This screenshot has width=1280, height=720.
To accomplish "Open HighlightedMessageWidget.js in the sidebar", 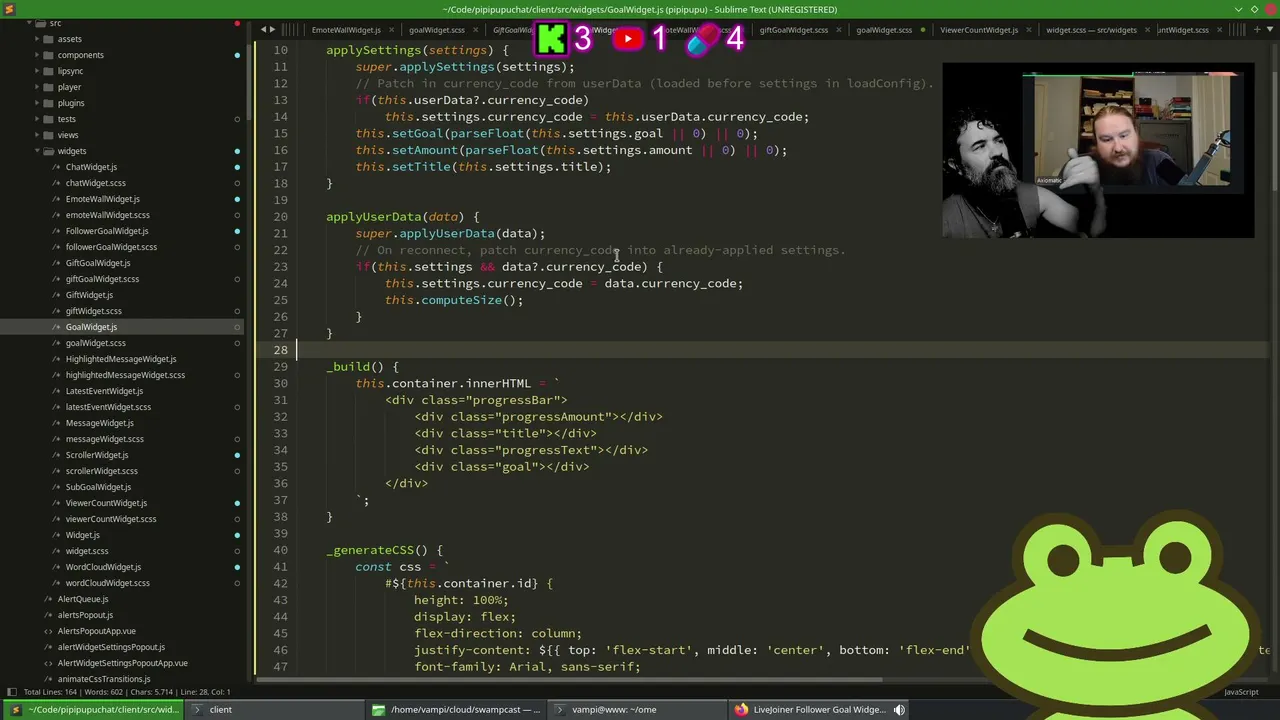I will pyautogui.click(x=121, y=359).
